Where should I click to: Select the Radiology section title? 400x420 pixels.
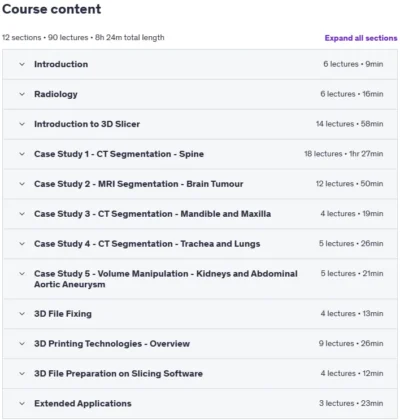(56, 94)
